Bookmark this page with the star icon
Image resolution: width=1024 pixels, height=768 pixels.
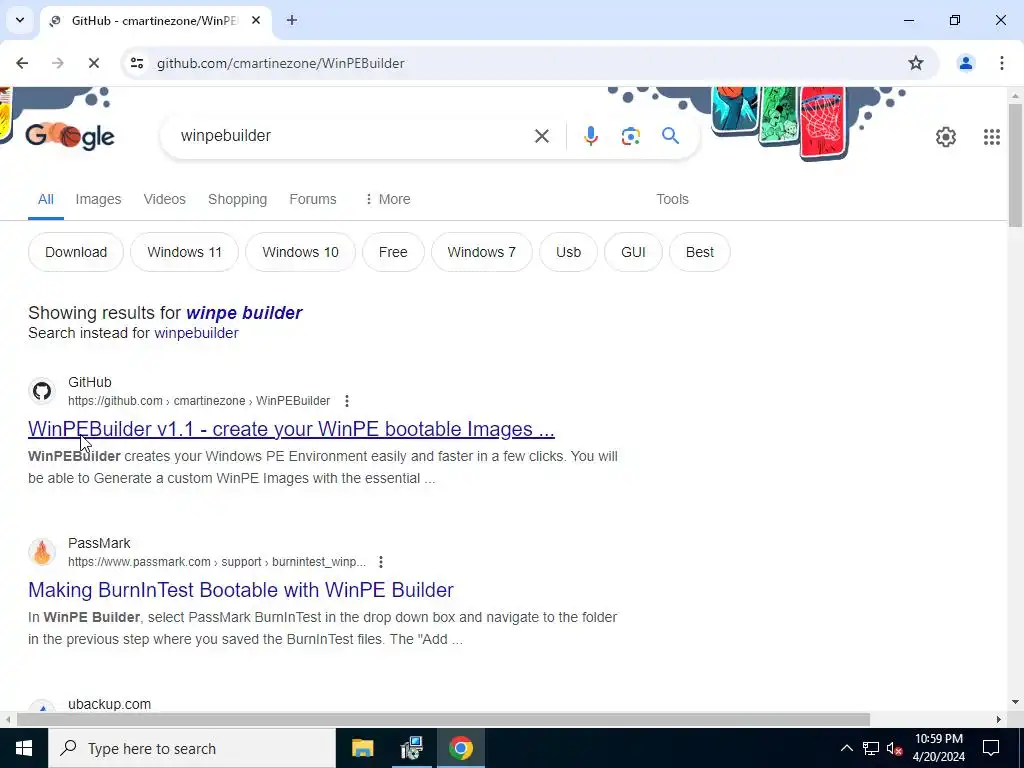(916, 63)
